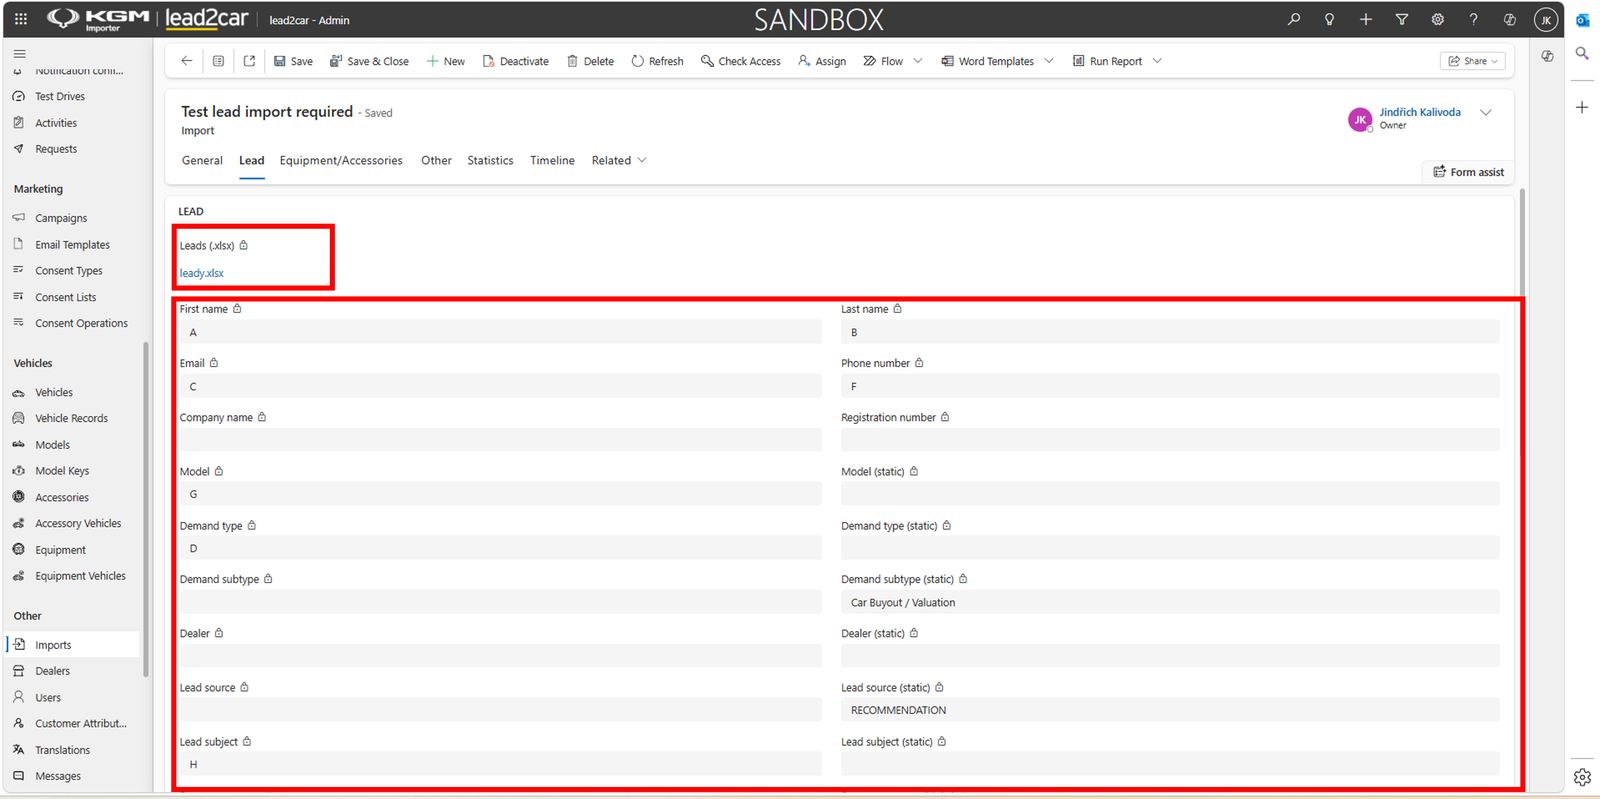Screen dimensions: 1600x799
Task: Open the search magnifier in header
Action: tap(1294, 19)
